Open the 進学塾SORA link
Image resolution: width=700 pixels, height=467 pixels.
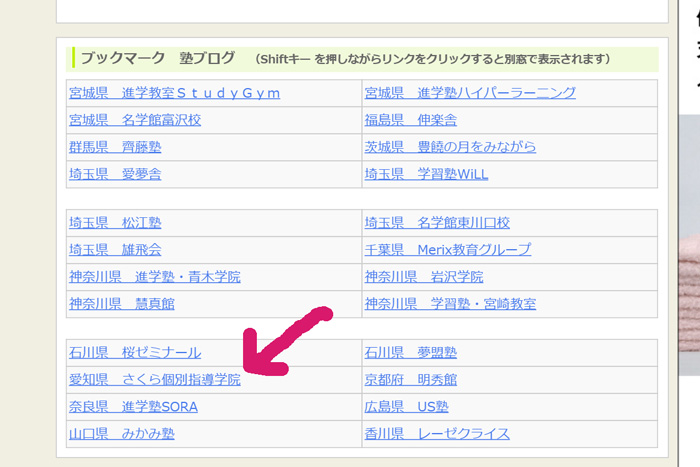[133, 407]
